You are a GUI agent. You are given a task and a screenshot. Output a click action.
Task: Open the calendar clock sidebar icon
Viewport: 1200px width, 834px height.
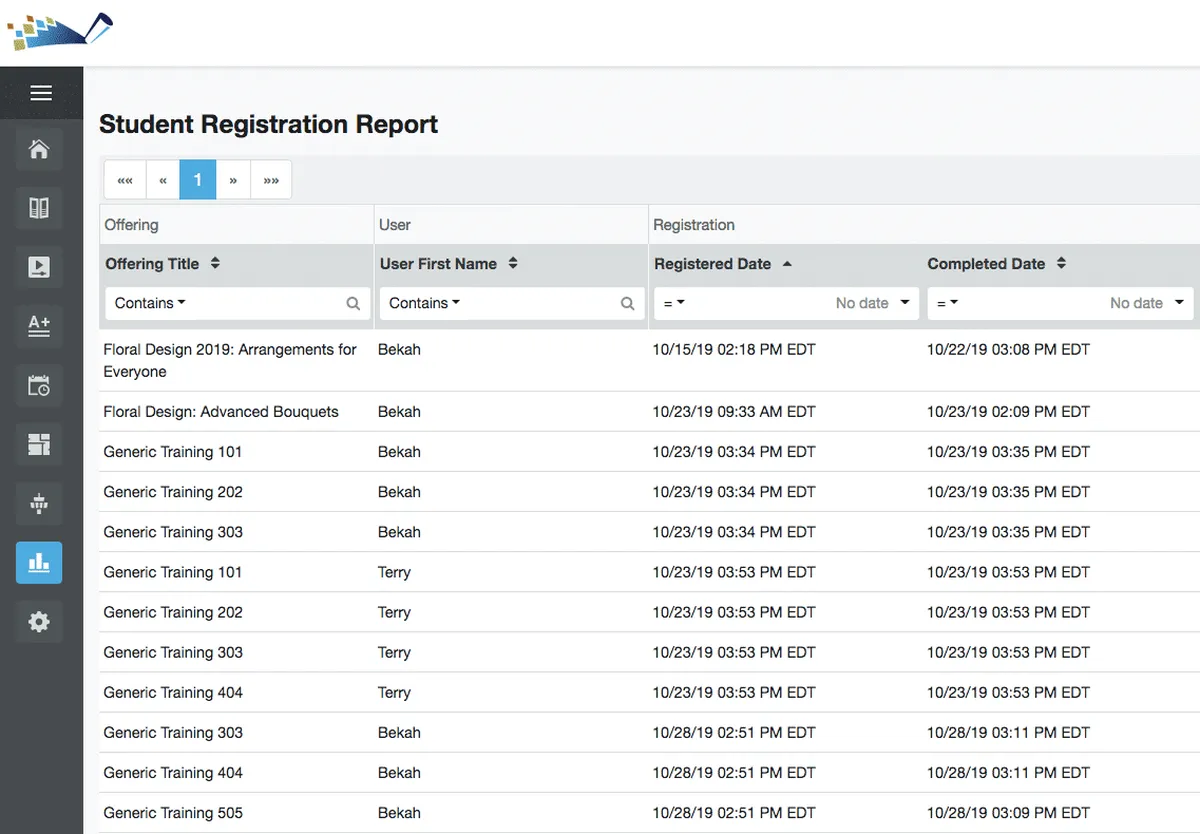(39, 386)
